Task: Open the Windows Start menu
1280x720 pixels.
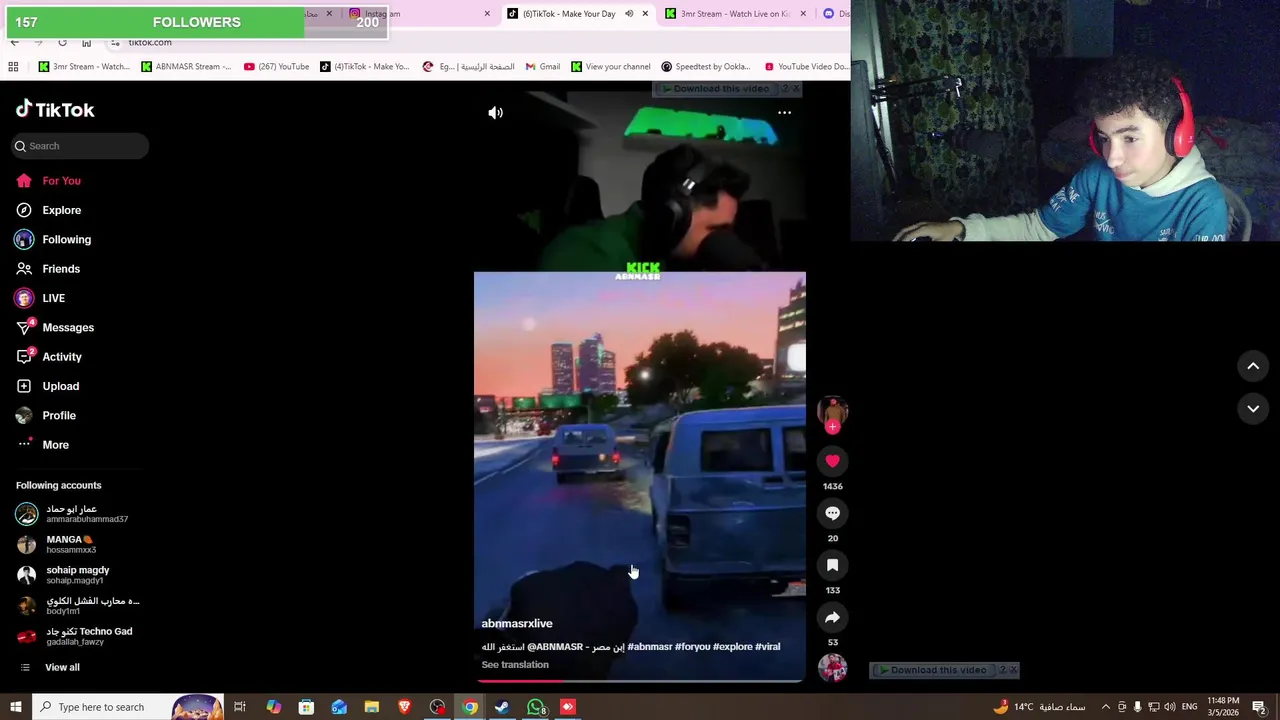Action: coord(15,707)
